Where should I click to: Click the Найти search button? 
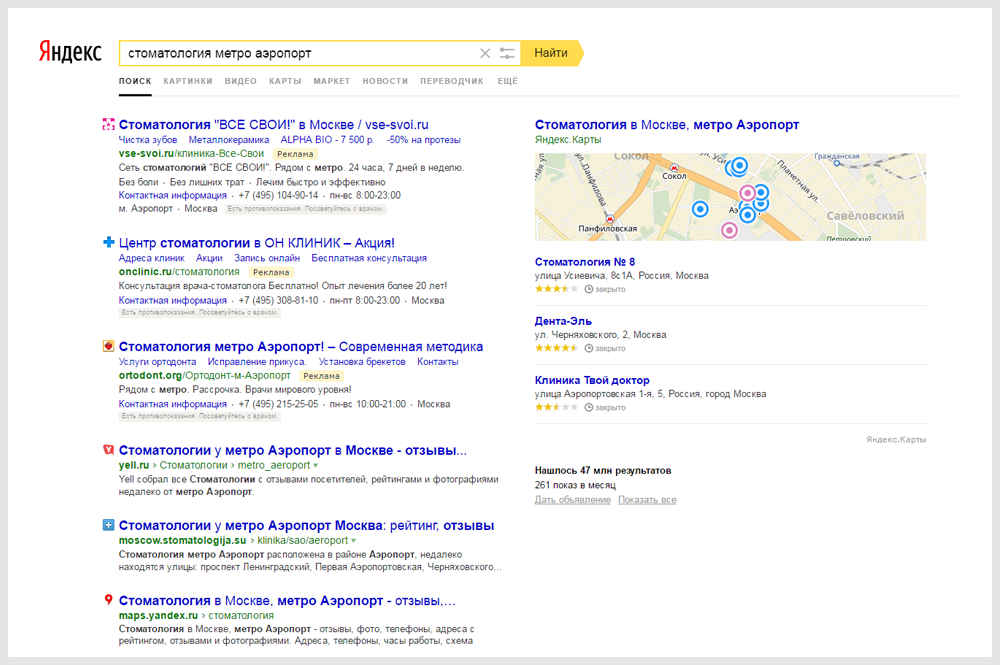551,53
